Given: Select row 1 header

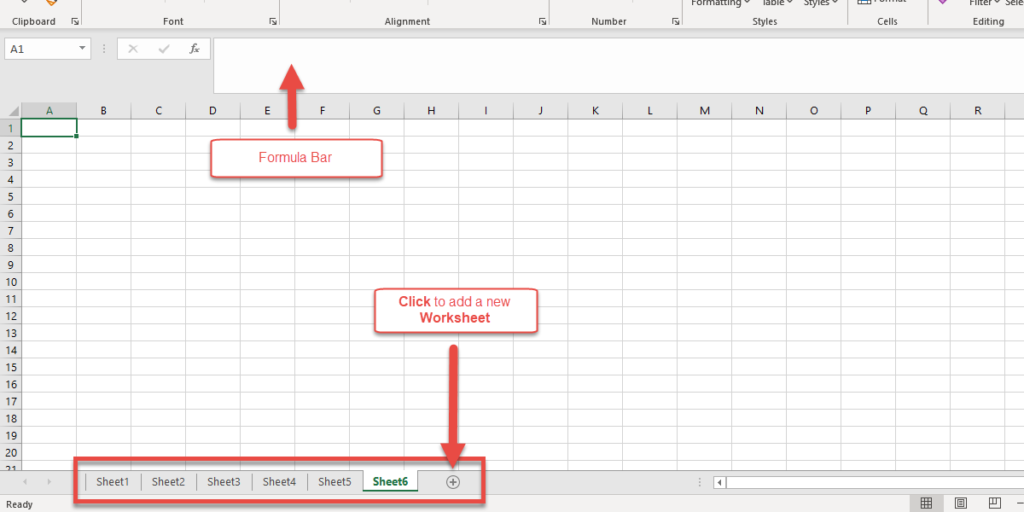Looking at the screenshot, I should [10, 128].
